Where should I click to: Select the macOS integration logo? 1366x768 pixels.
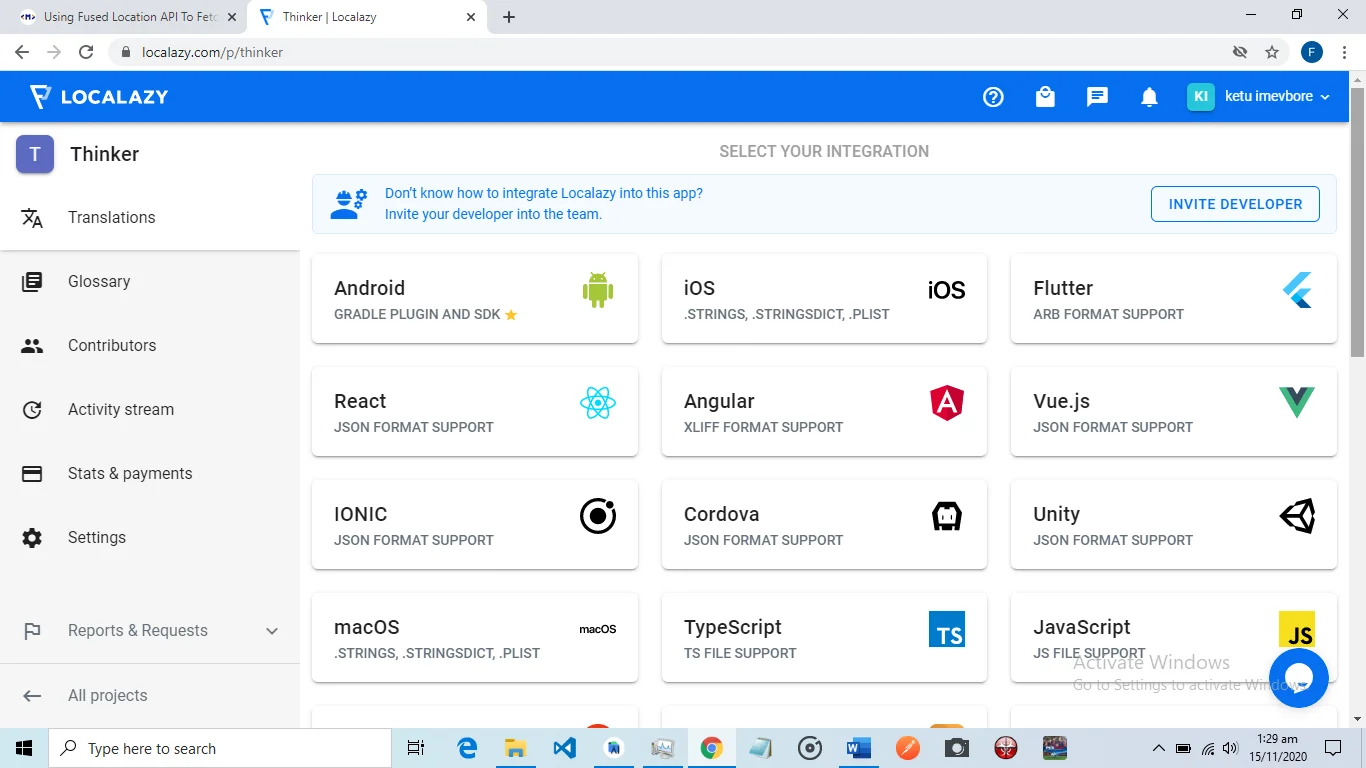598,629
